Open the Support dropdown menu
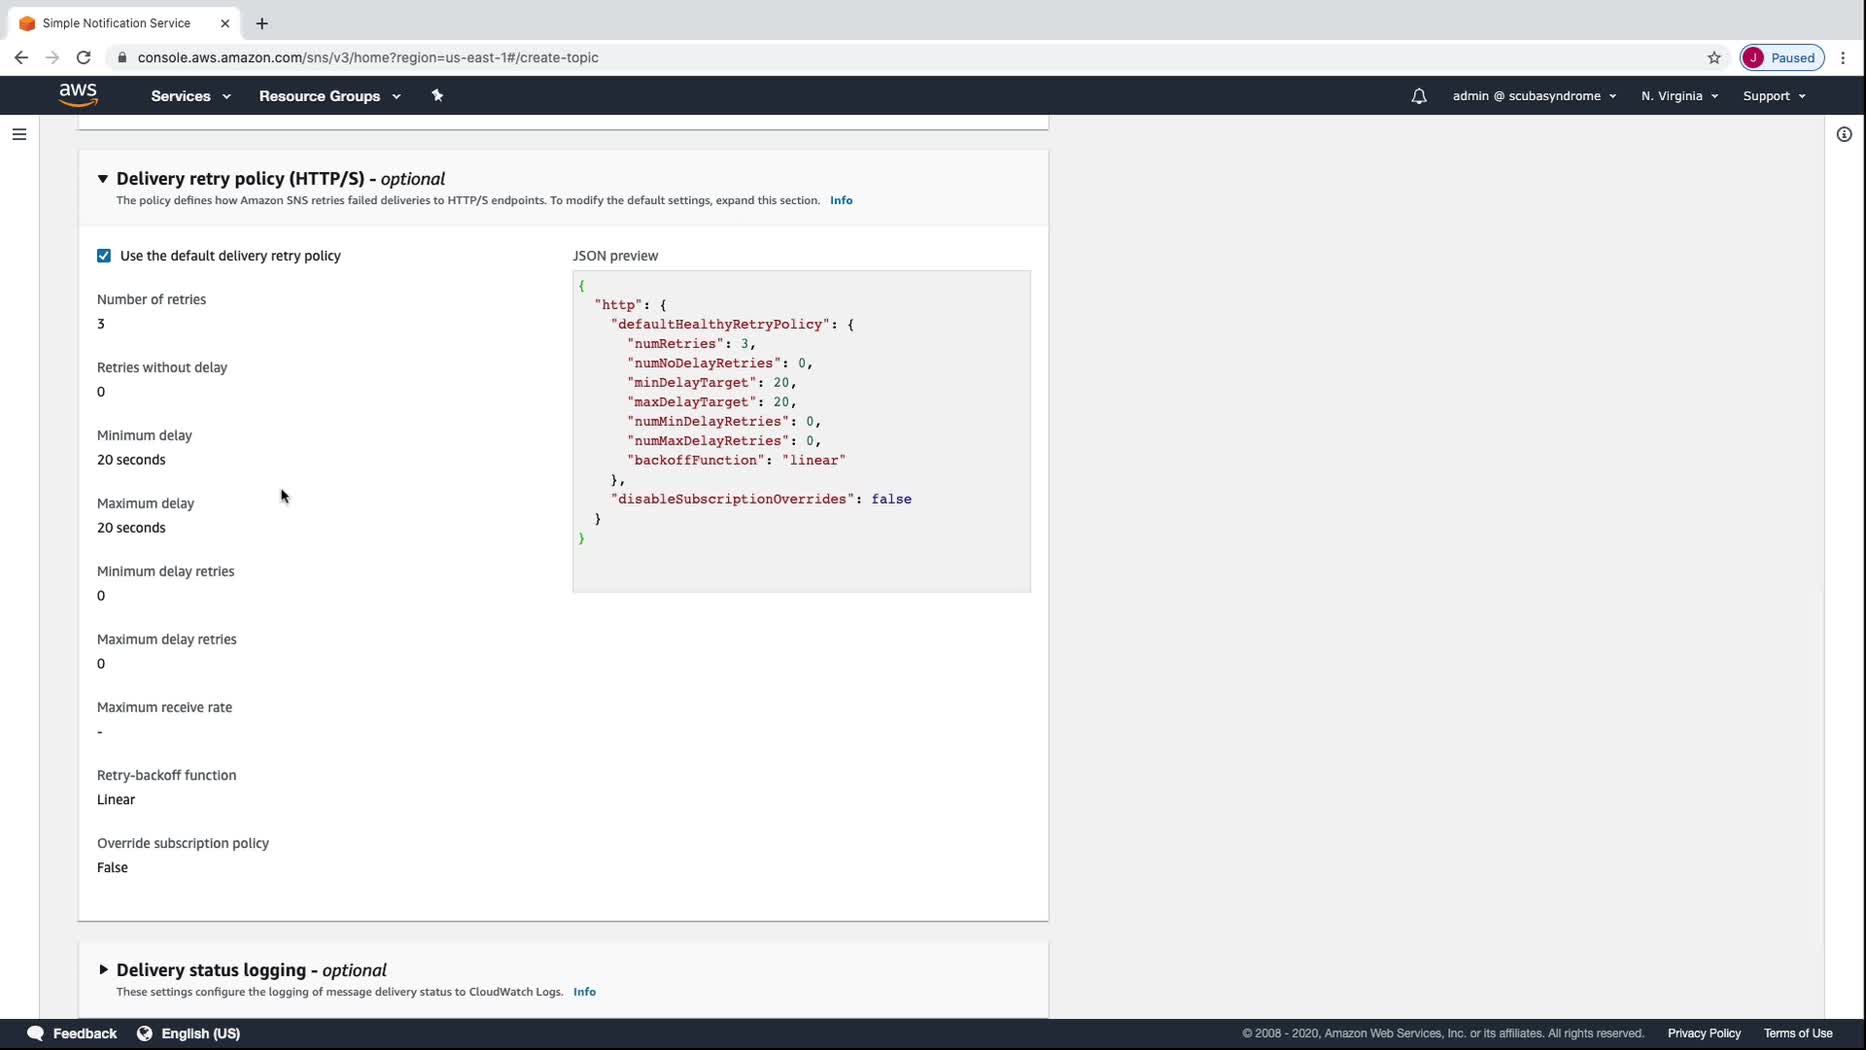The image size is (1866, 1050). [x=1774, y=96]
